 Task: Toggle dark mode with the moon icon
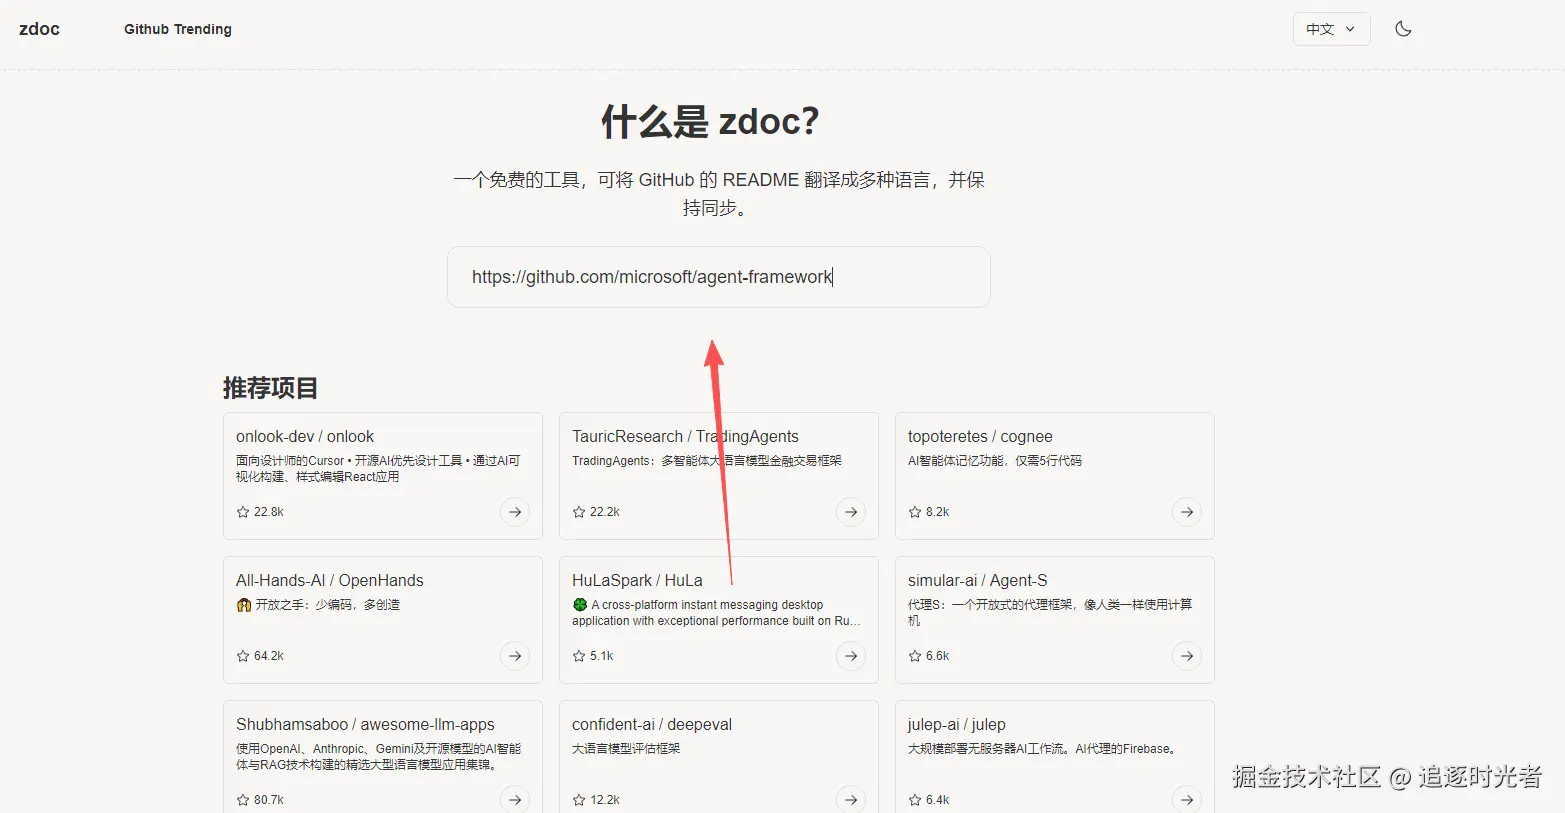coord(1403,29)
